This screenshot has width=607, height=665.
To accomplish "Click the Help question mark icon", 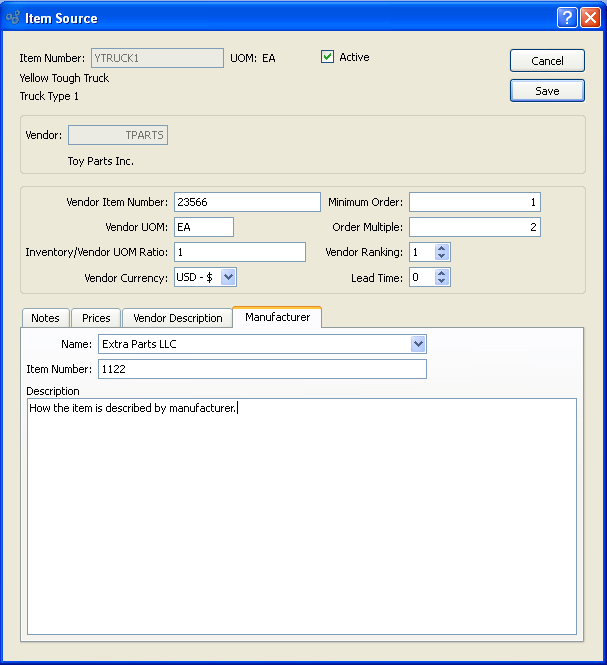I will tap(567, 17).
